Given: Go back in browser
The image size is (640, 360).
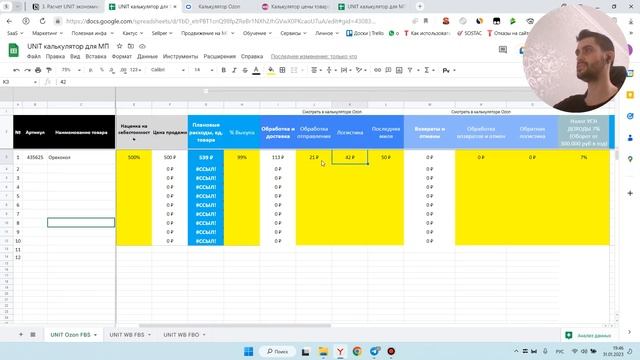Looking at the screenshot, I should (9, 21).
